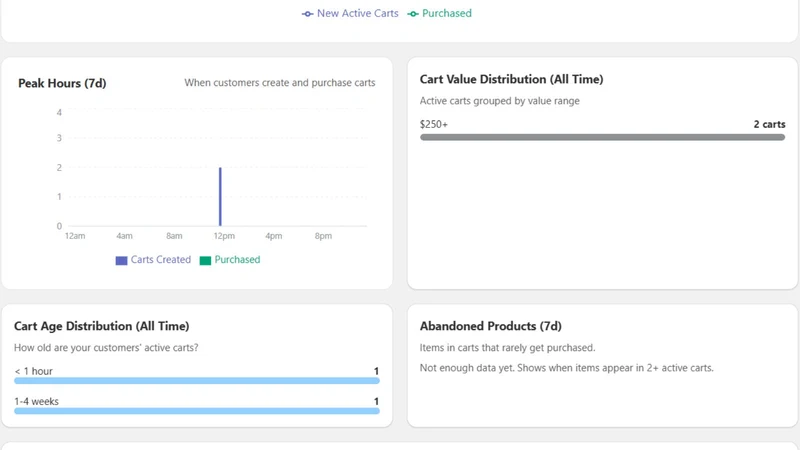Screen dimensions: 800x450
Task: Click 'Items in carts that rarely get purchased.'
Action: click(x=507, y=347)
